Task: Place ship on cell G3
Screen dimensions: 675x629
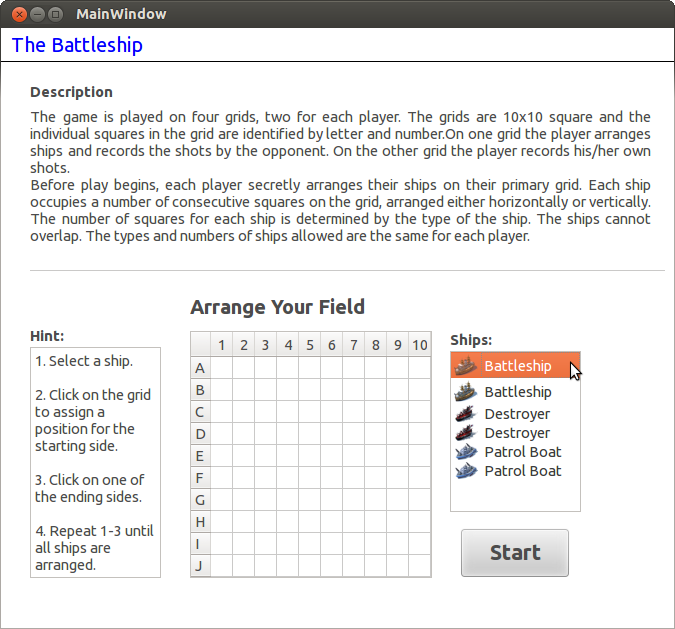Action: click(265, 499)
